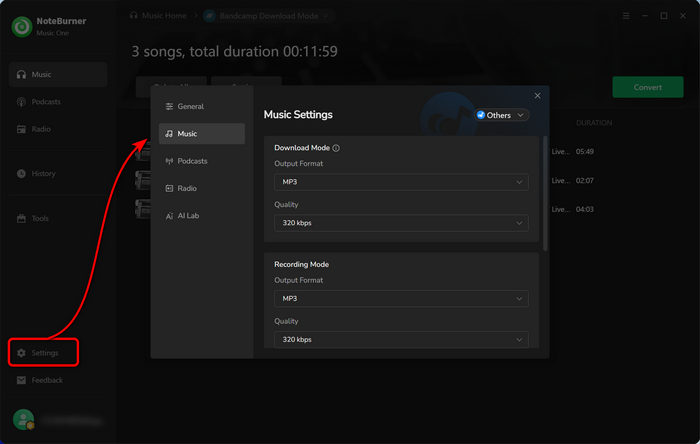Click the Convert button
Viewport: 700px width, 444px height.
[x=648, y=87]
